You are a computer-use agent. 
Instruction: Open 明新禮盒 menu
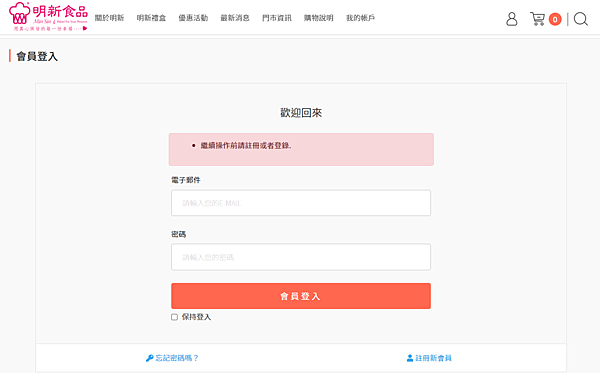point(151,18)
